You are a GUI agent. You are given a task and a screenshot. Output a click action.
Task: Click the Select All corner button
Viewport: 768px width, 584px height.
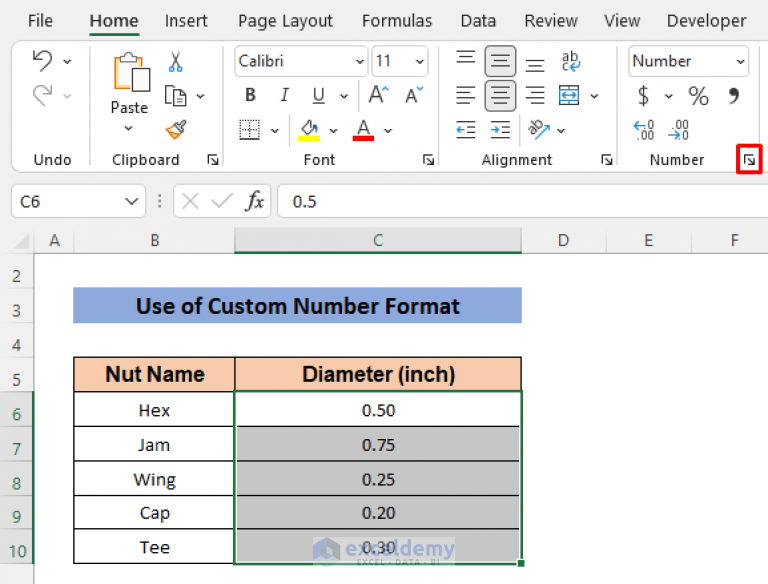click(x=21, y=241)
